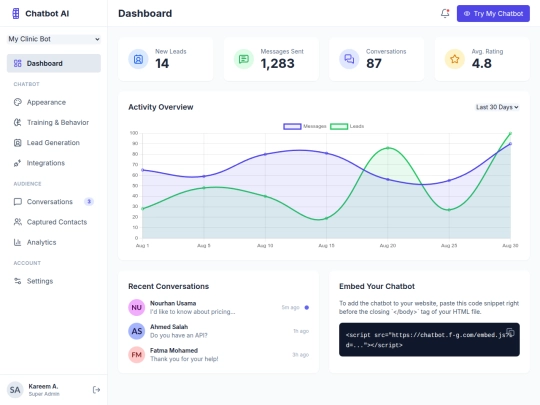Click the NU avatar
The width and height of the screenshot is (540, 405).
[137, 308]
